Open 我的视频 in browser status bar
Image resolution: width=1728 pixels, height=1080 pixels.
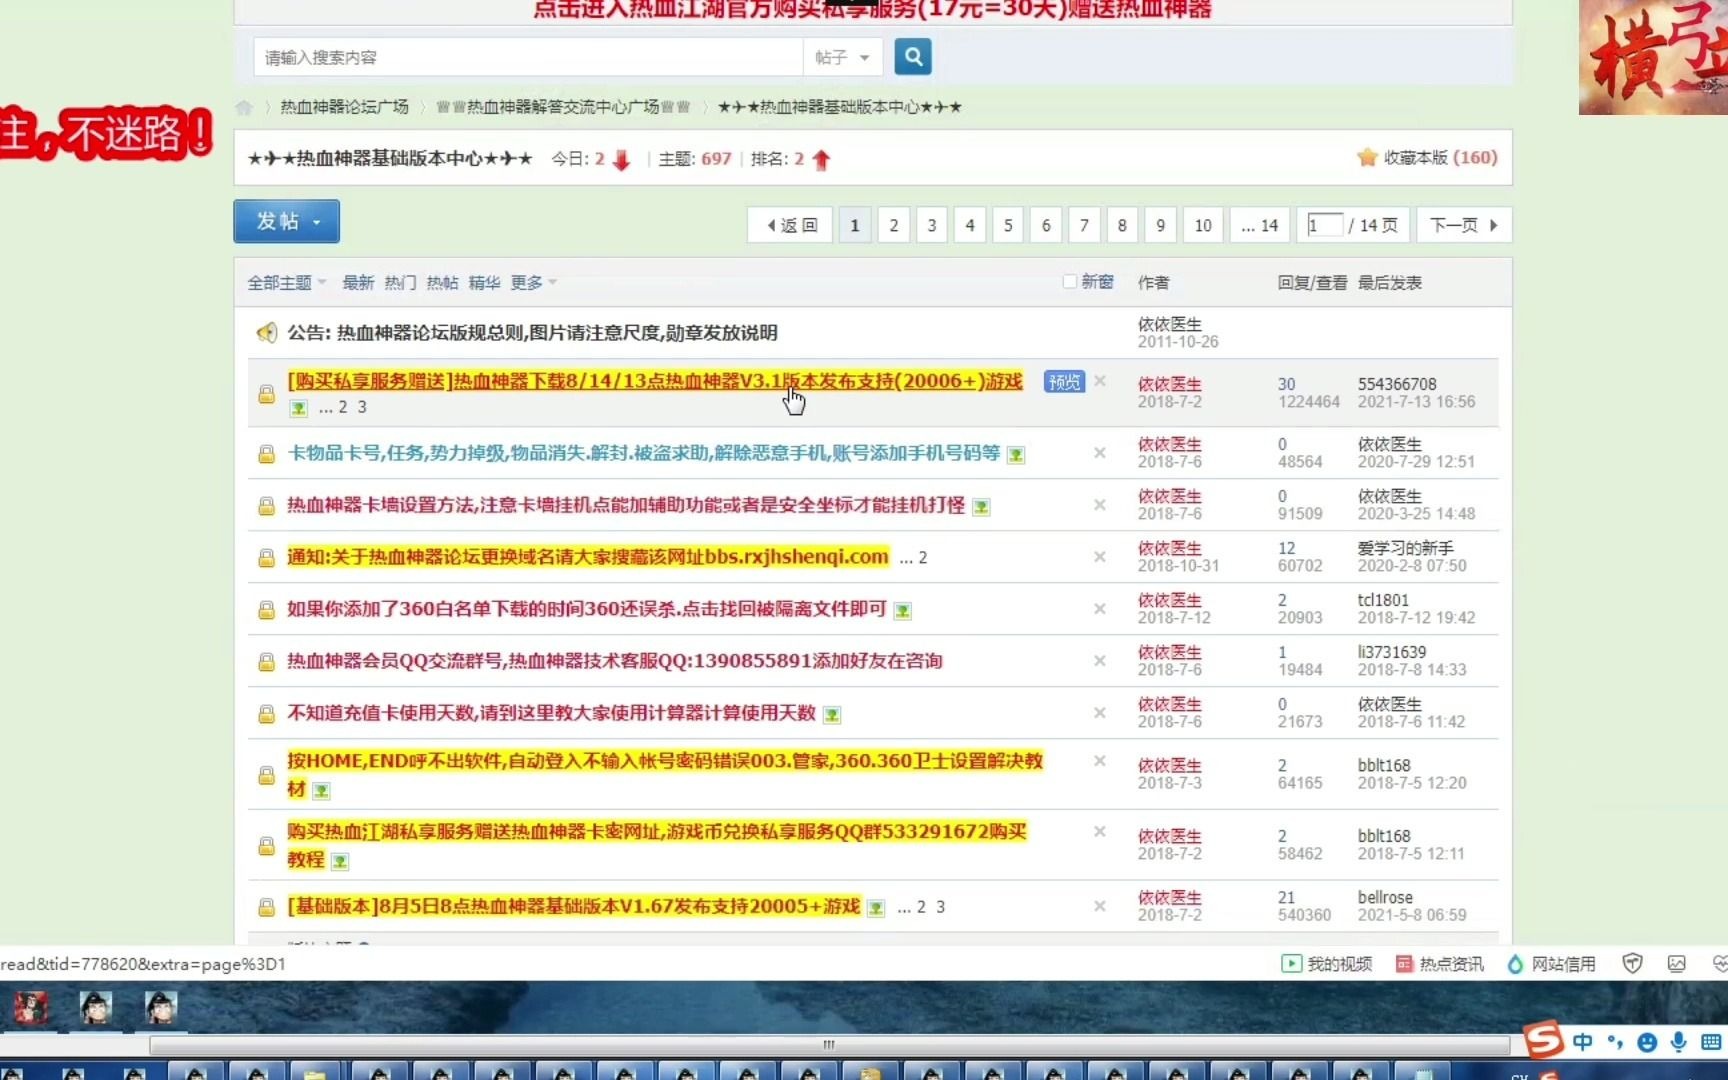coord(1326,964)
